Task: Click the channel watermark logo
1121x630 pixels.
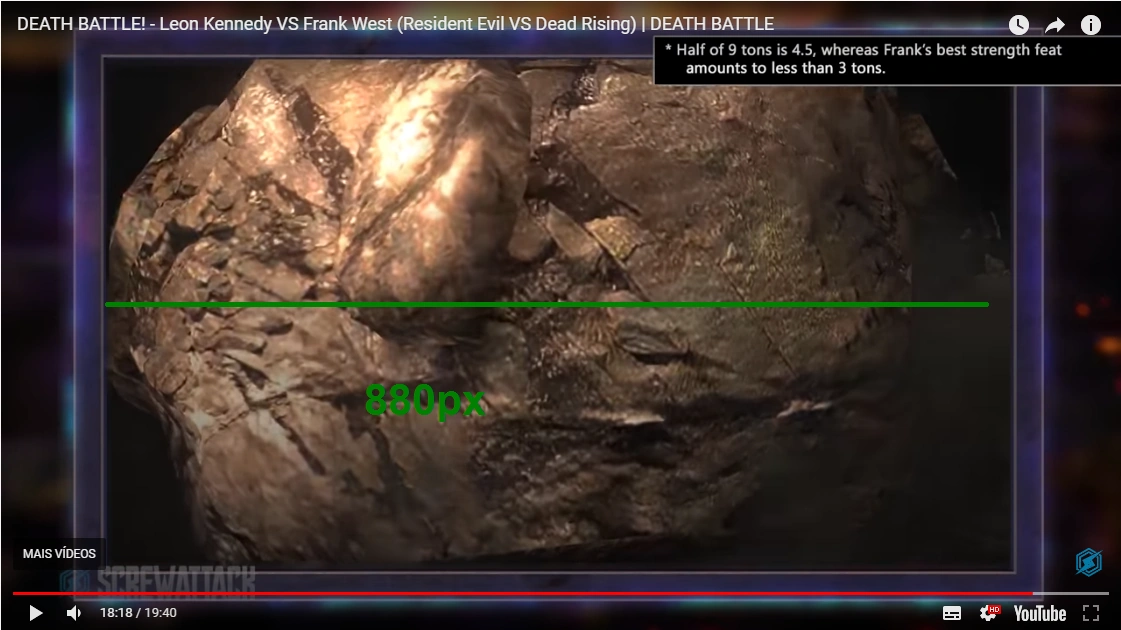Action: 1089,561
